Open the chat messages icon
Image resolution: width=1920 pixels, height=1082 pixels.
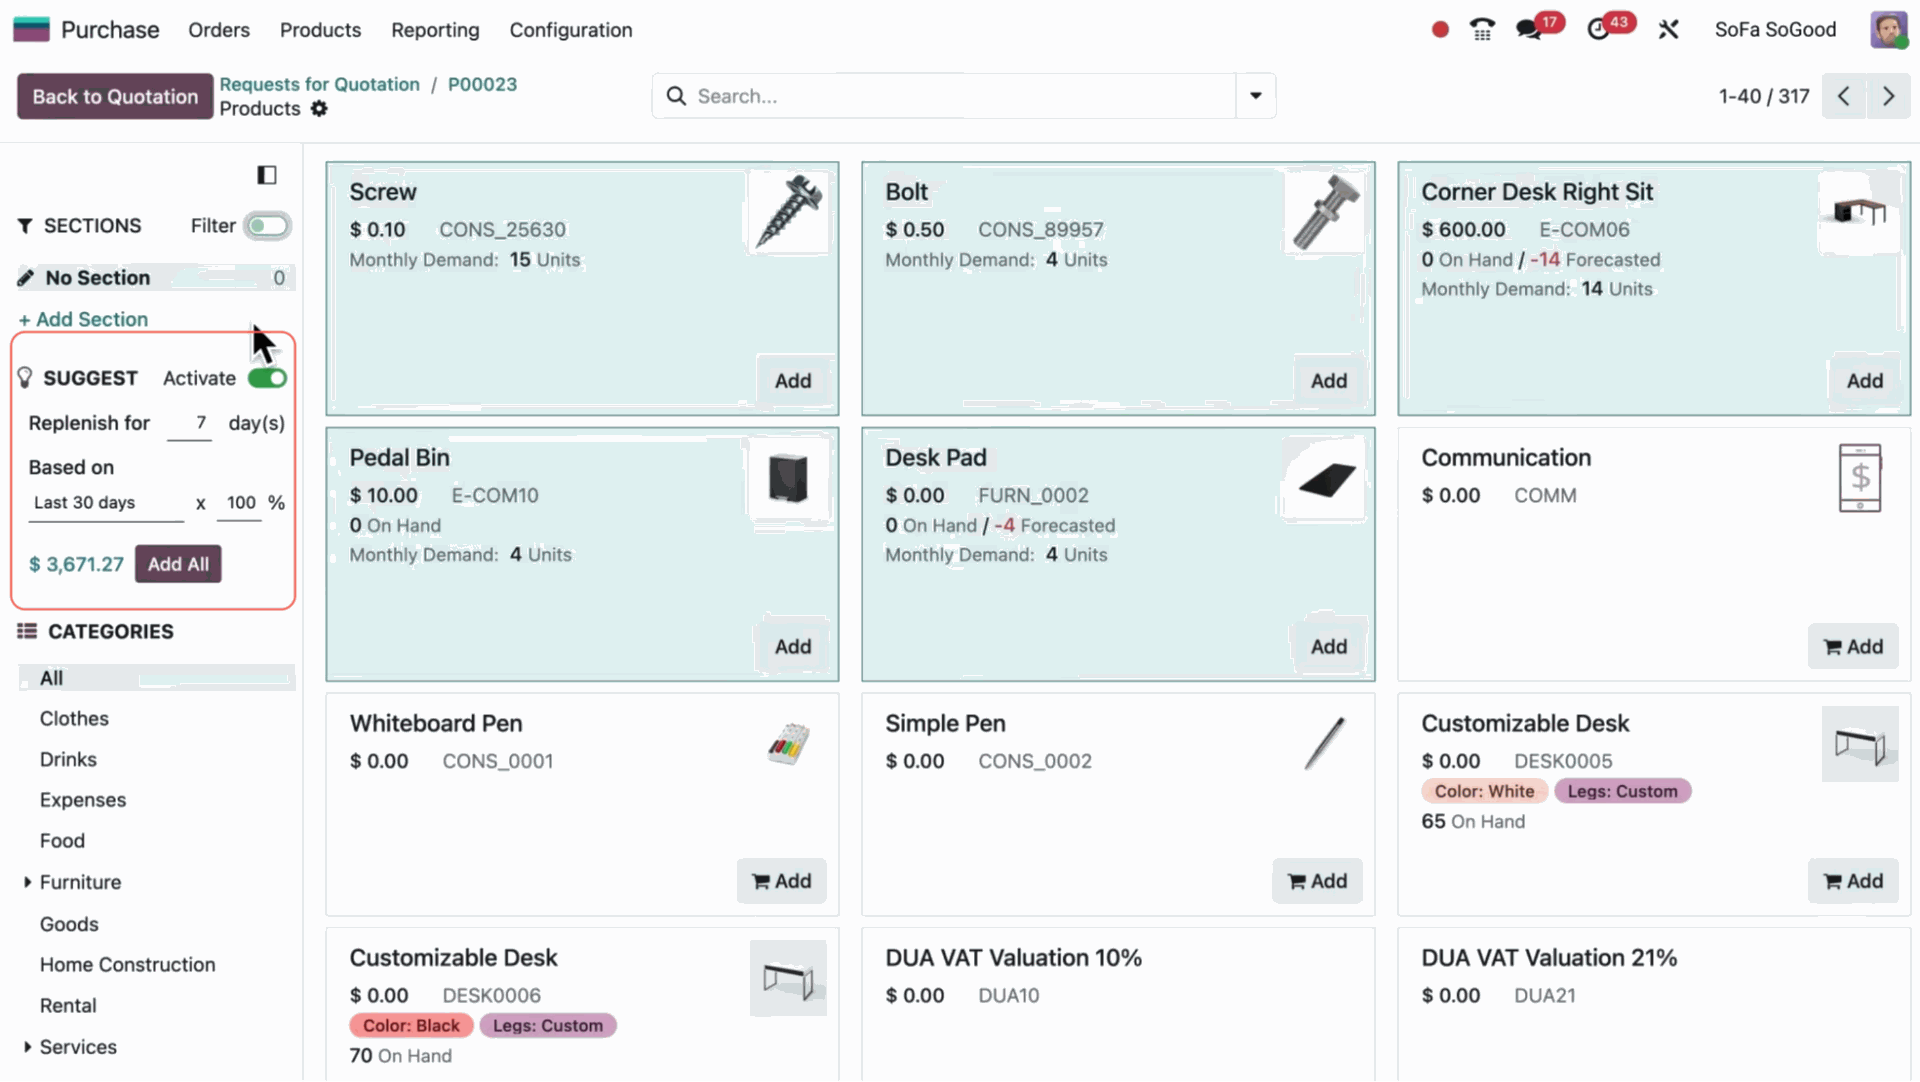coord(1528,30)
